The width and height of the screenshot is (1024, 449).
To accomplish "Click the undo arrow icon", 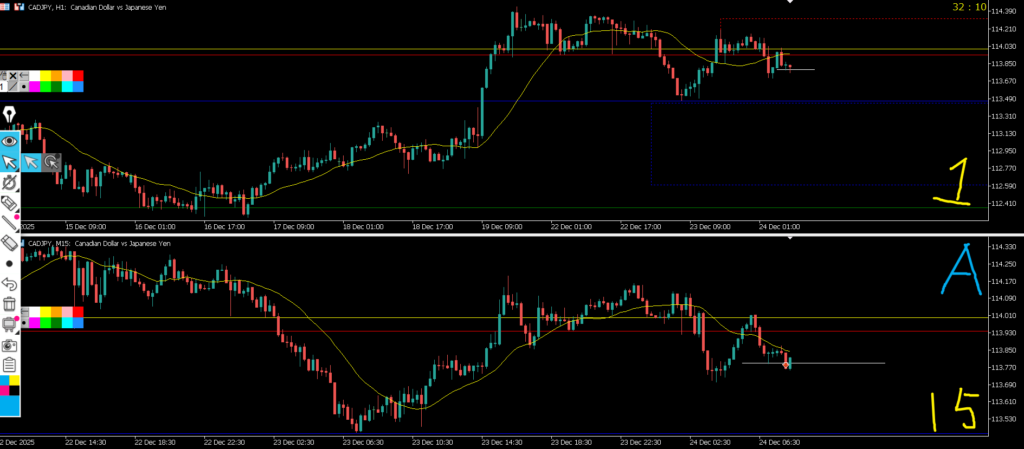I will (x=10, y=284).
